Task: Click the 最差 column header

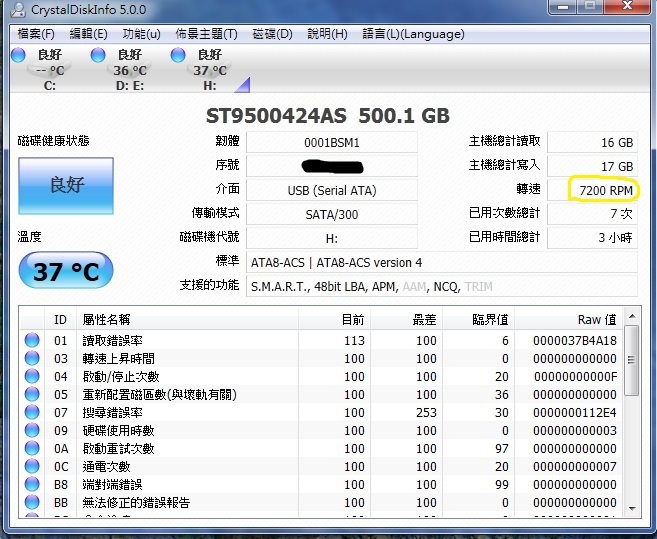Action: point(406,320)
